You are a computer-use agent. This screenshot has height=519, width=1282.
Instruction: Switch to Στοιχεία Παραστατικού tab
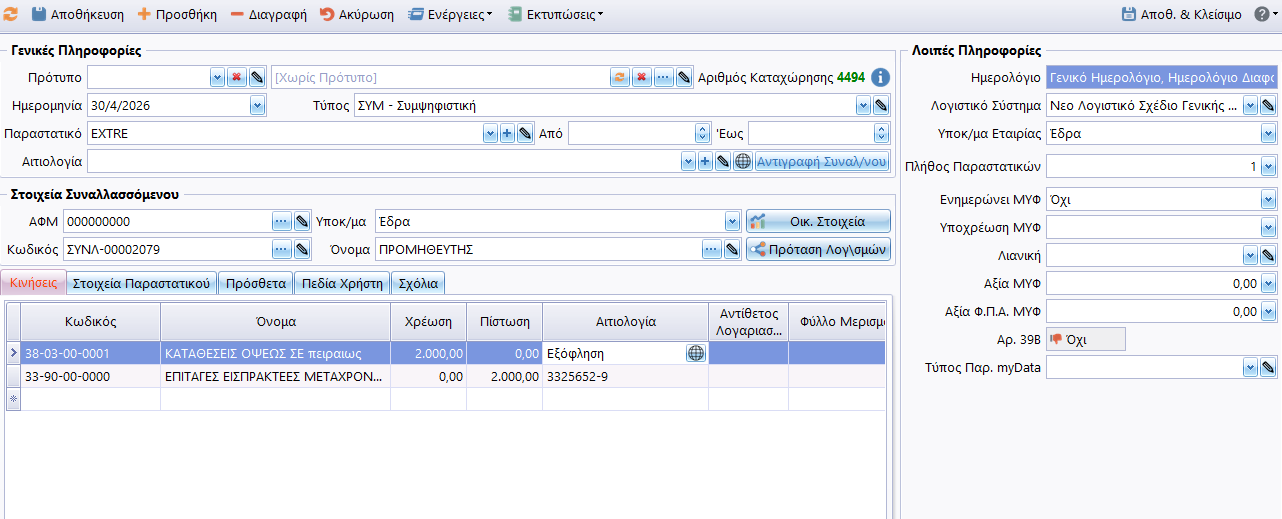pos(143,283)
